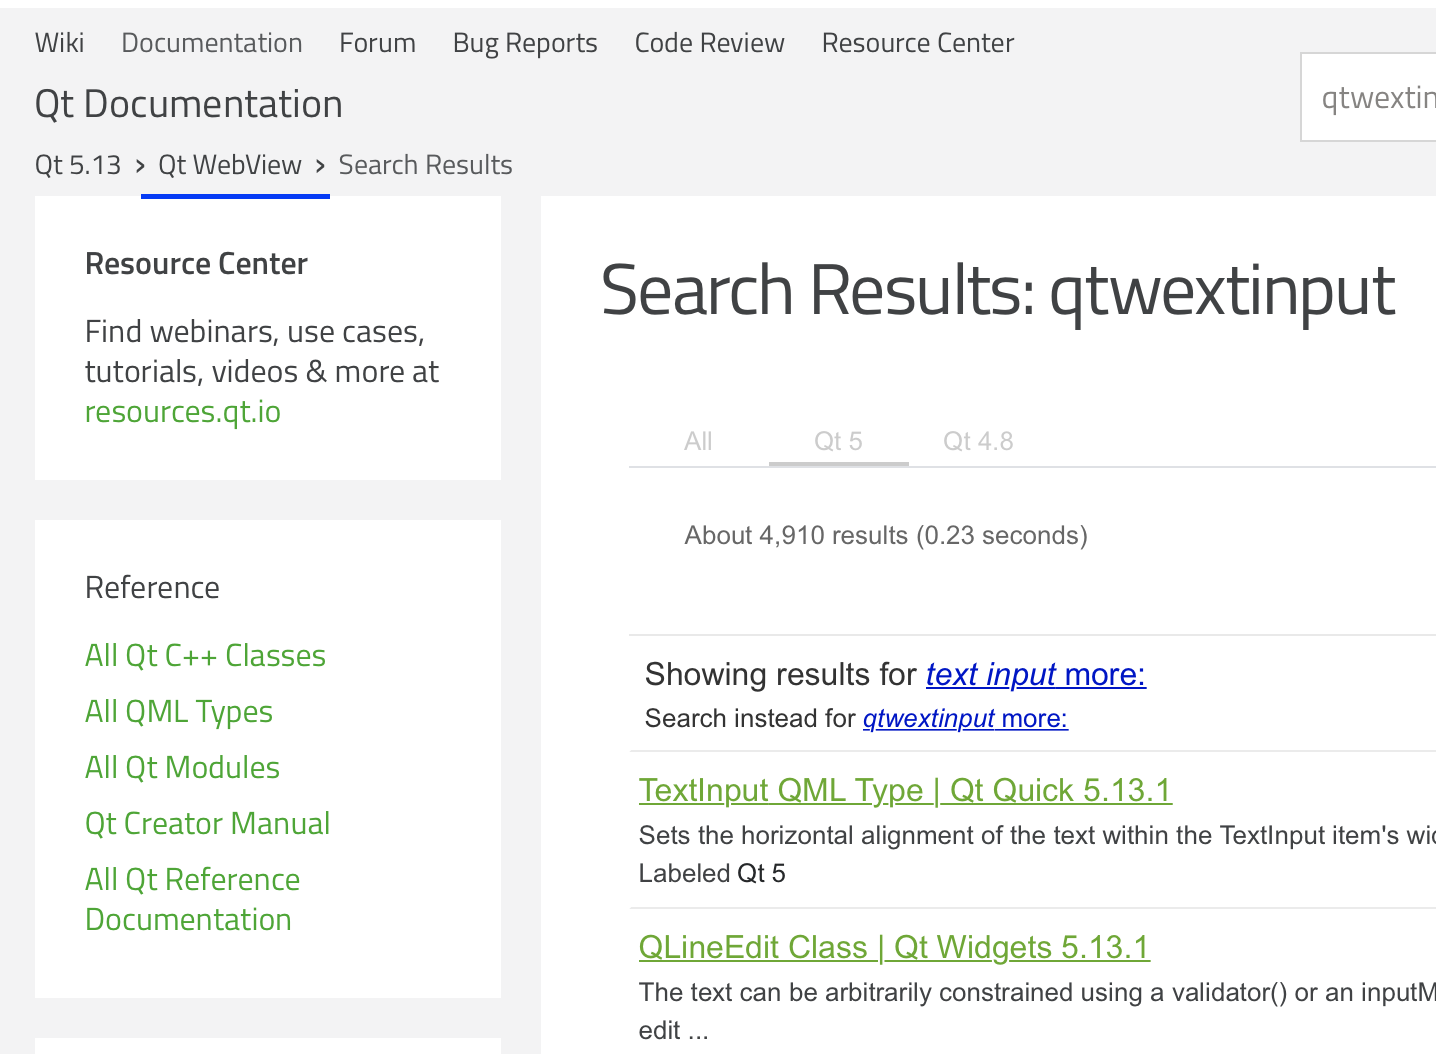
Task: Click the Search Results breadcrumb text
Action: coord(425,165)
